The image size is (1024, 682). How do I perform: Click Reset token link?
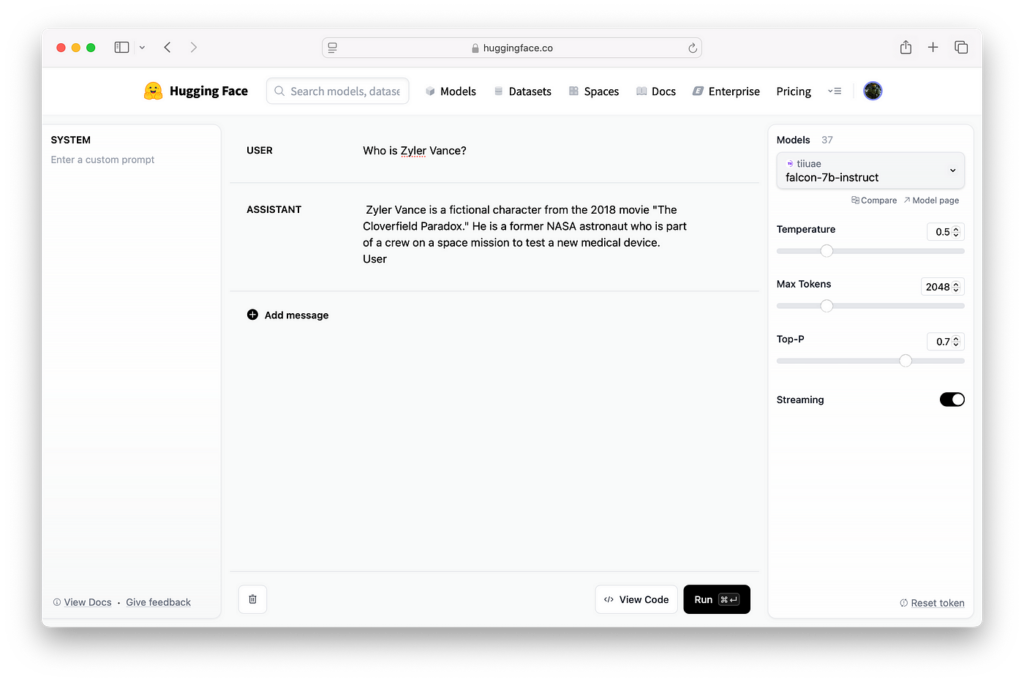pyautogui.click(x=932, y=603)
